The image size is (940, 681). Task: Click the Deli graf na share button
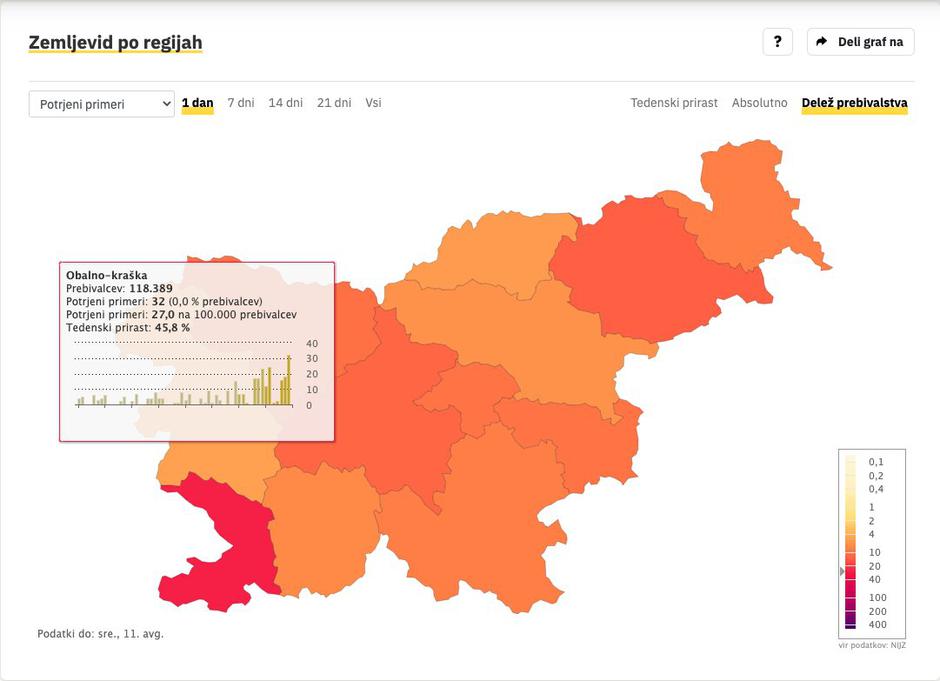point(860,42)
